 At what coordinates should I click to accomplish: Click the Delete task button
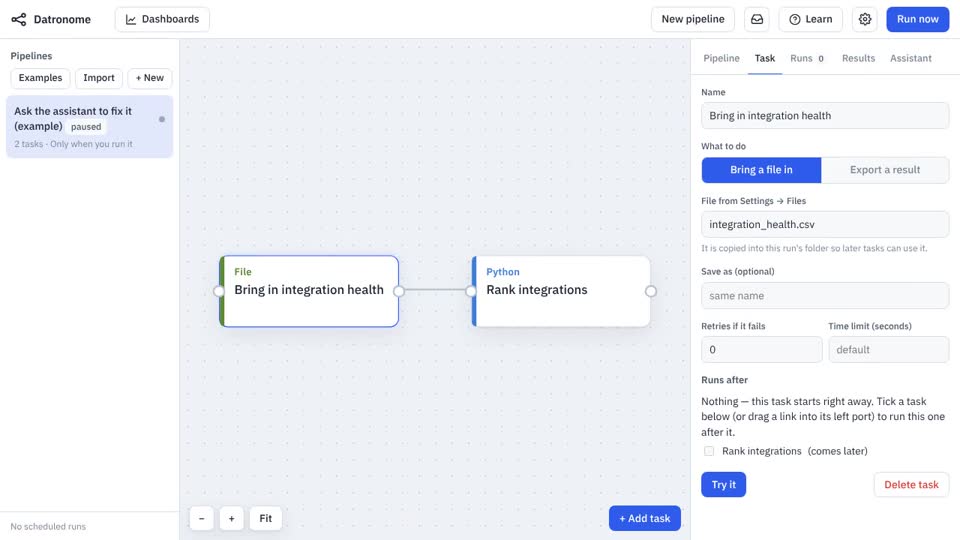point(911,484)
